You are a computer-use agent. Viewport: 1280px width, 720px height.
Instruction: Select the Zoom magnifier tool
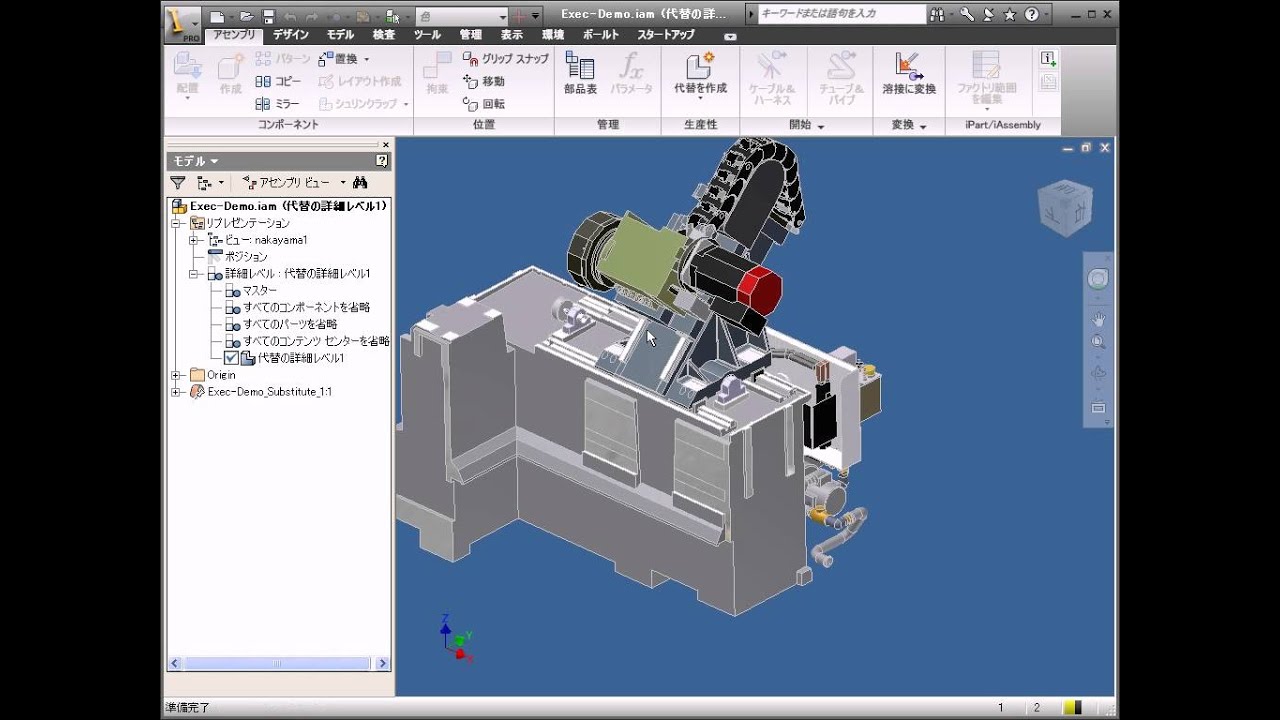(x=1098, y=342)
